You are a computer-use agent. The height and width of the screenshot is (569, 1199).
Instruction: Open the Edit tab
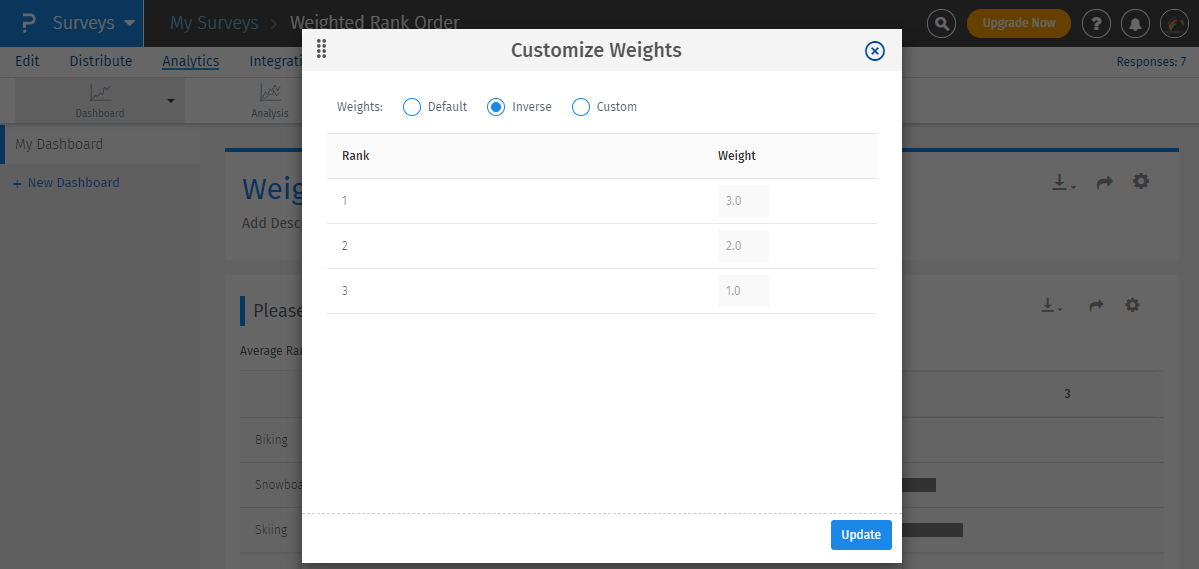(27, 61)
